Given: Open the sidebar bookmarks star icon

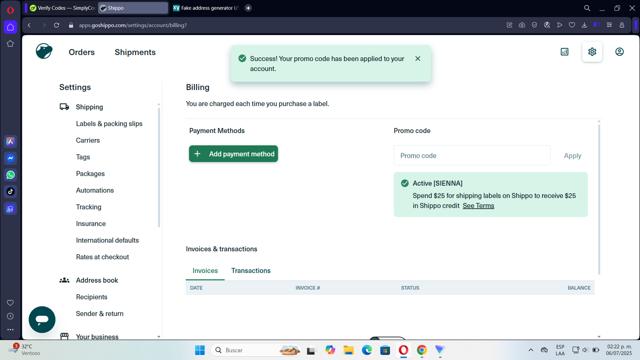Looking at the screenshot, I should click(11, 44).
